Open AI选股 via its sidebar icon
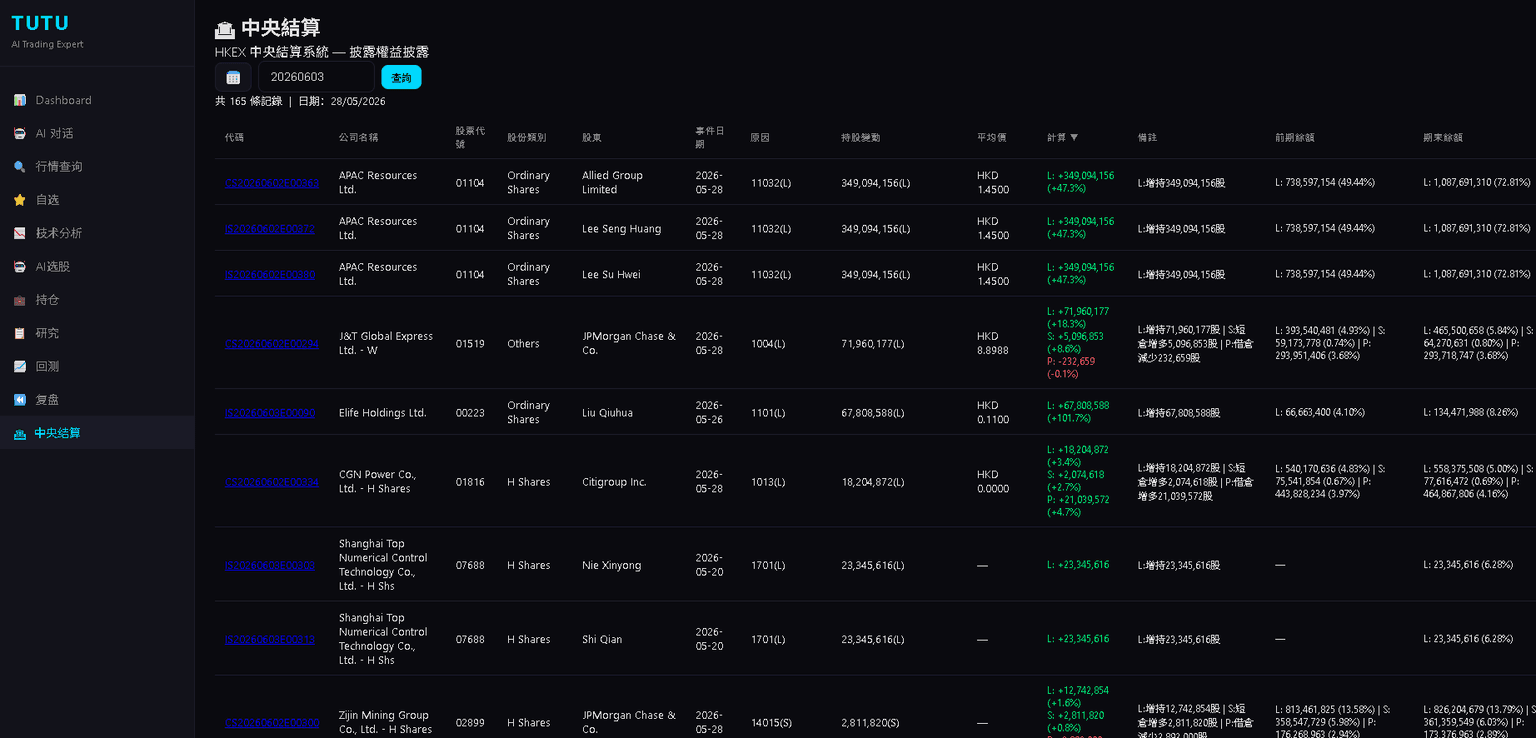The image size is (1536, 738). coord(19,266)
